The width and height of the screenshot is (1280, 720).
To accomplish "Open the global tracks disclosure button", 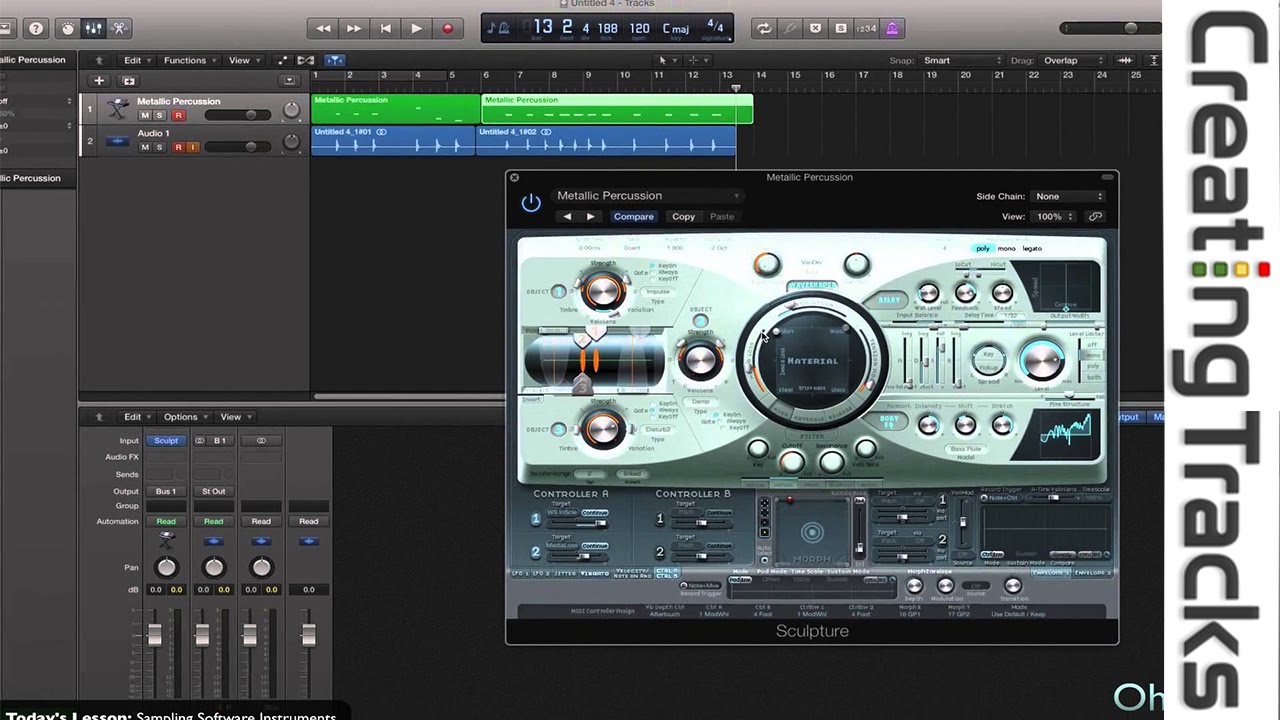I will 290,81.
